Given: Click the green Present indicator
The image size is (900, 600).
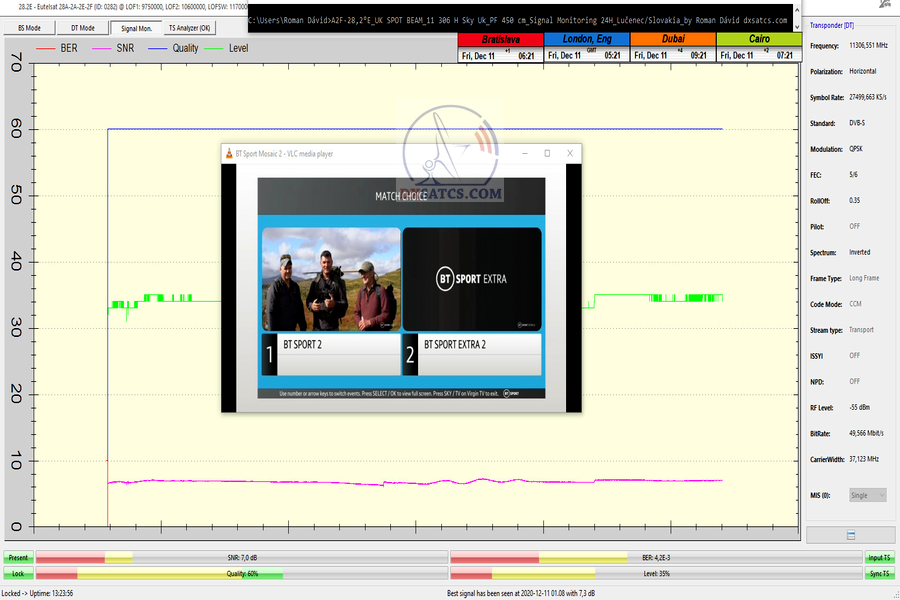Looking at the screenshot, I should tap(17, 558).
